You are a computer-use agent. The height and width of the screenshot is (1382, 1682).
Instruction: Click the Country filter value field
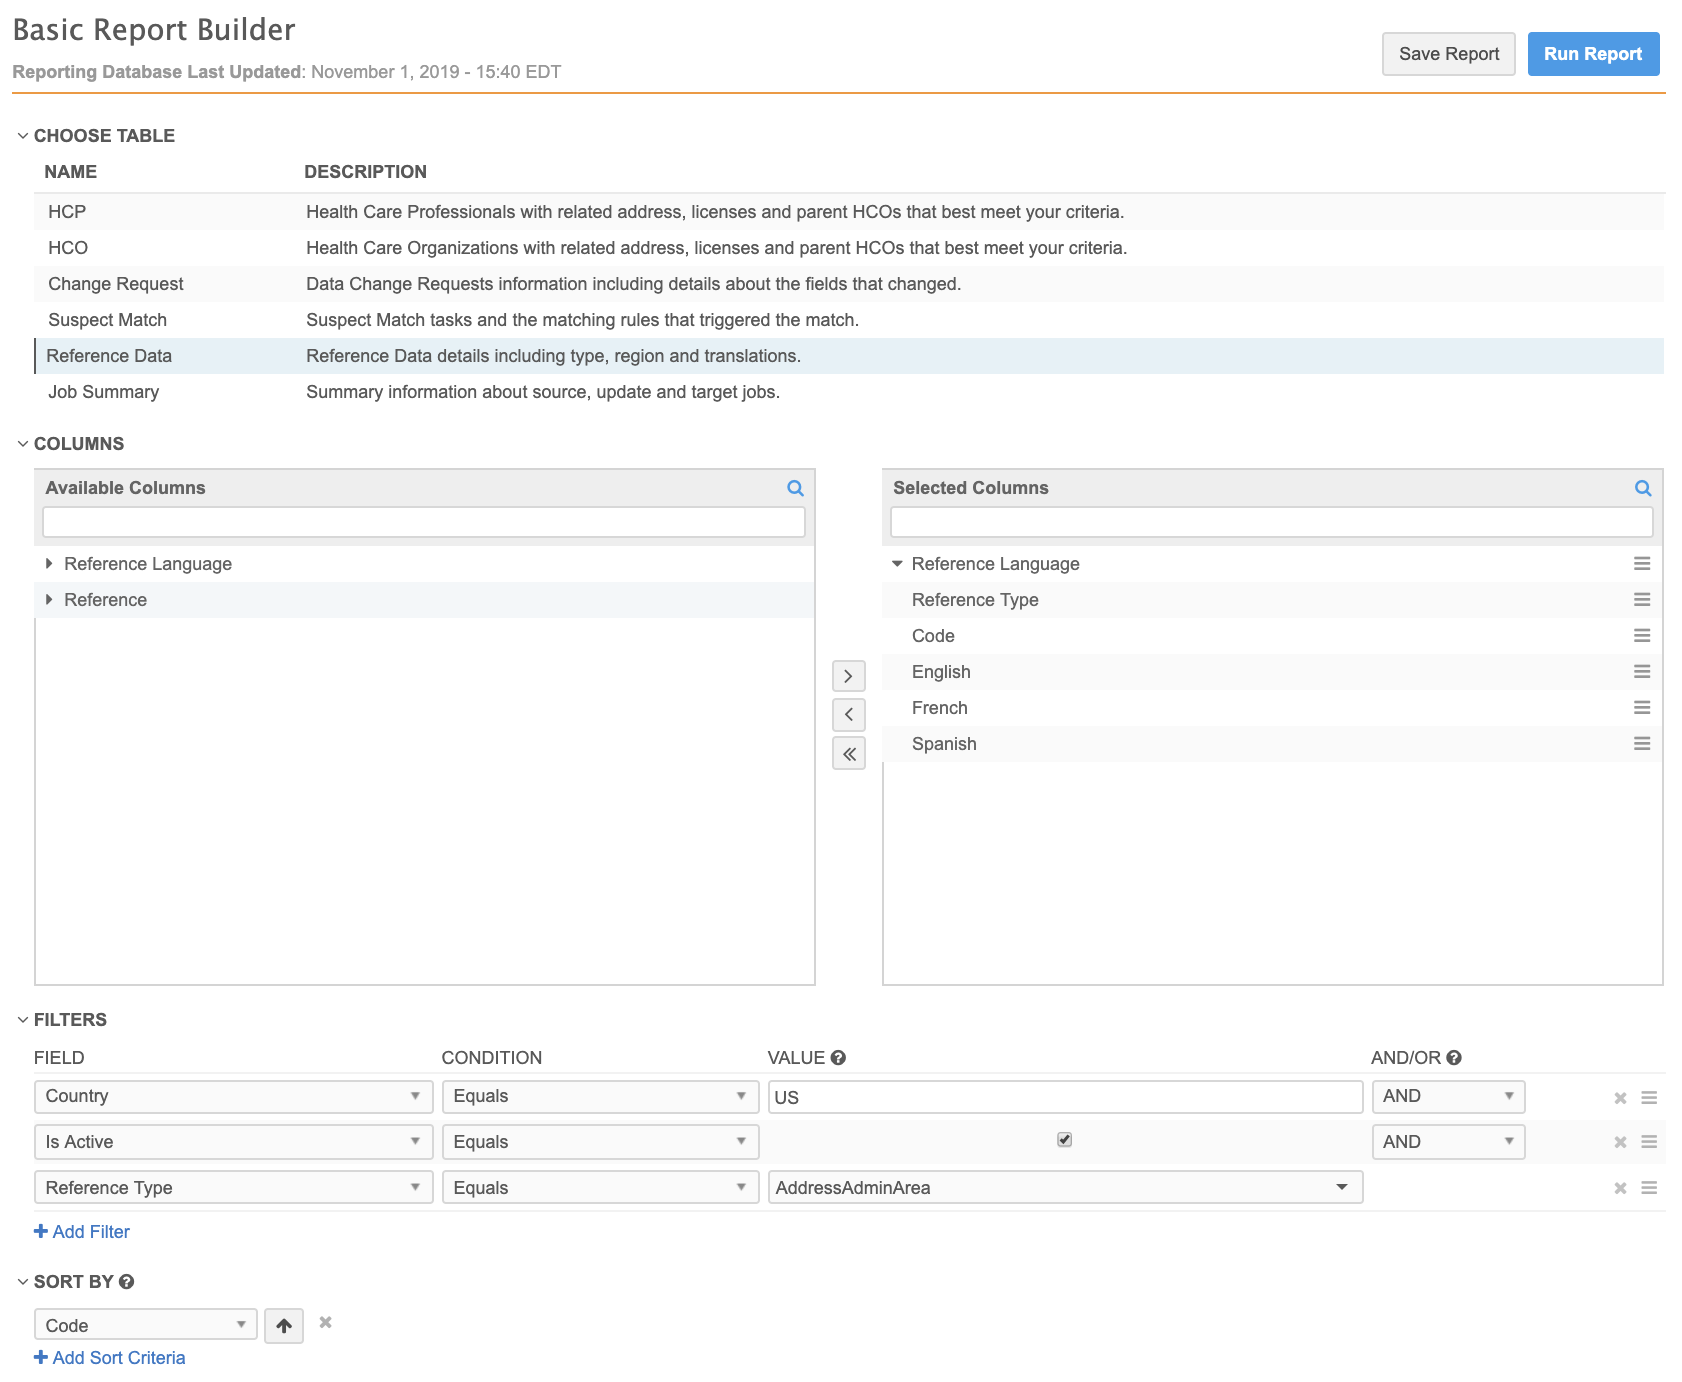pos(1064,1097)
